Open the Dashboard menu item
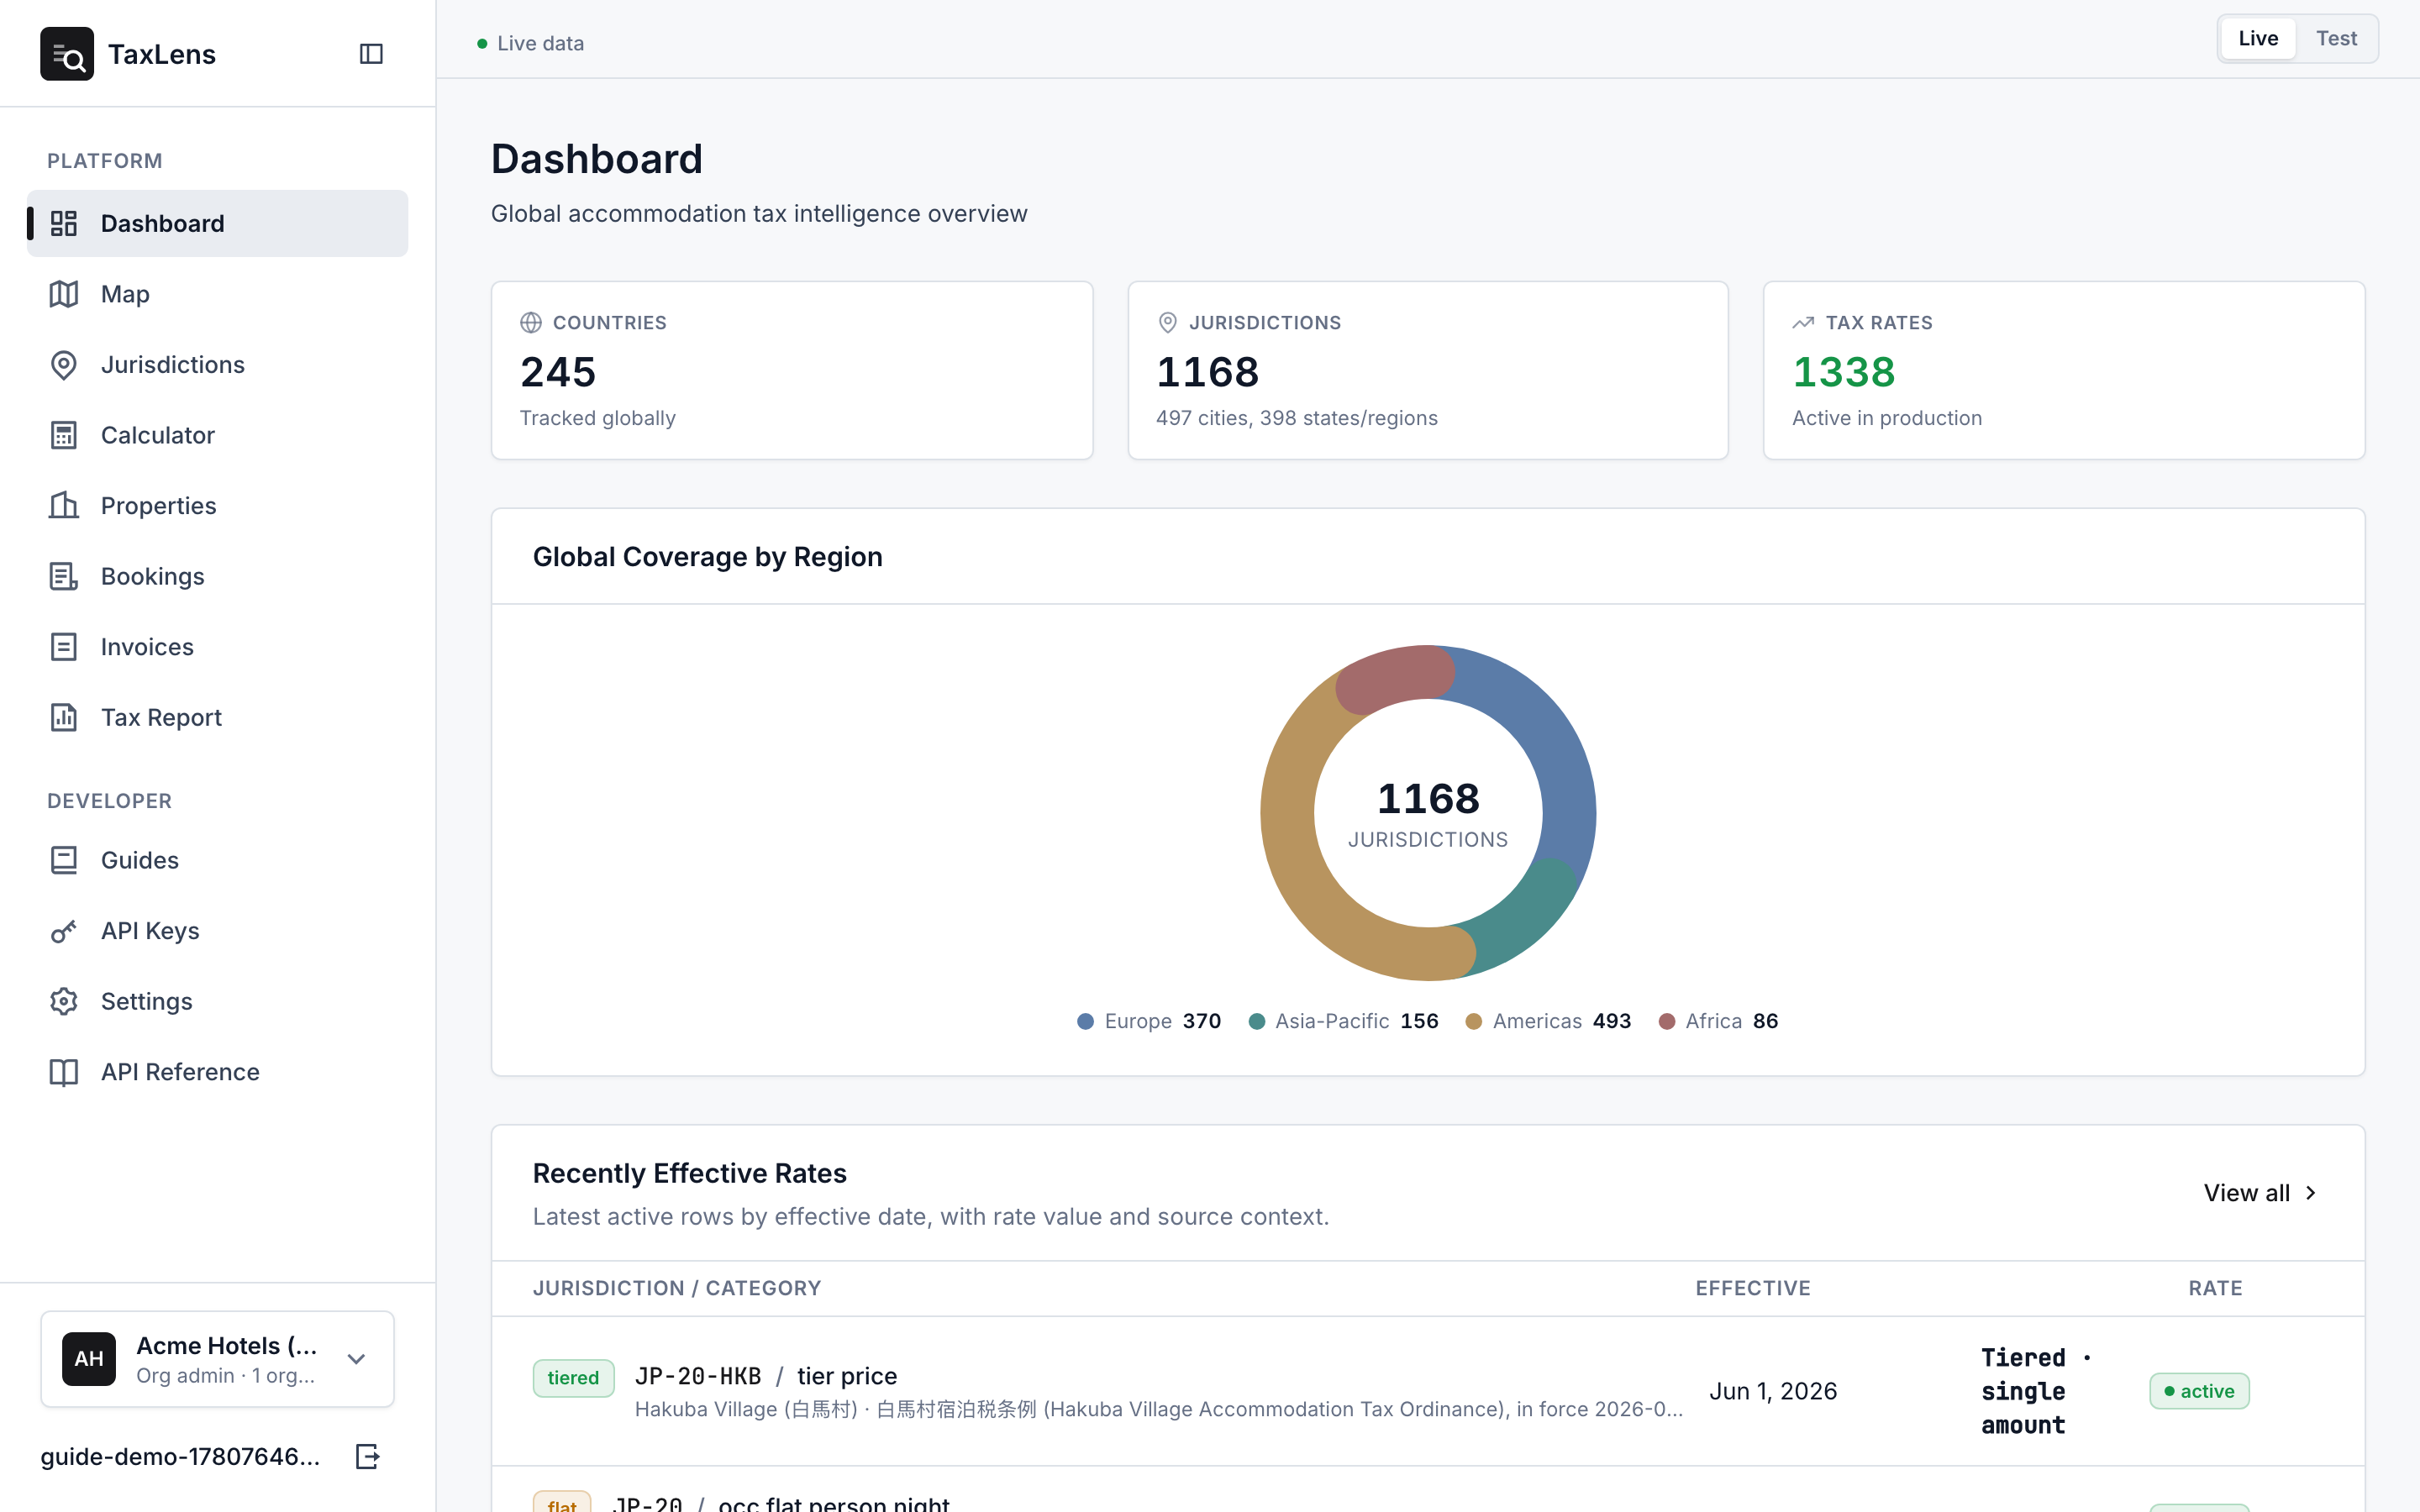 pyautogui.click(x=217, y=223)
